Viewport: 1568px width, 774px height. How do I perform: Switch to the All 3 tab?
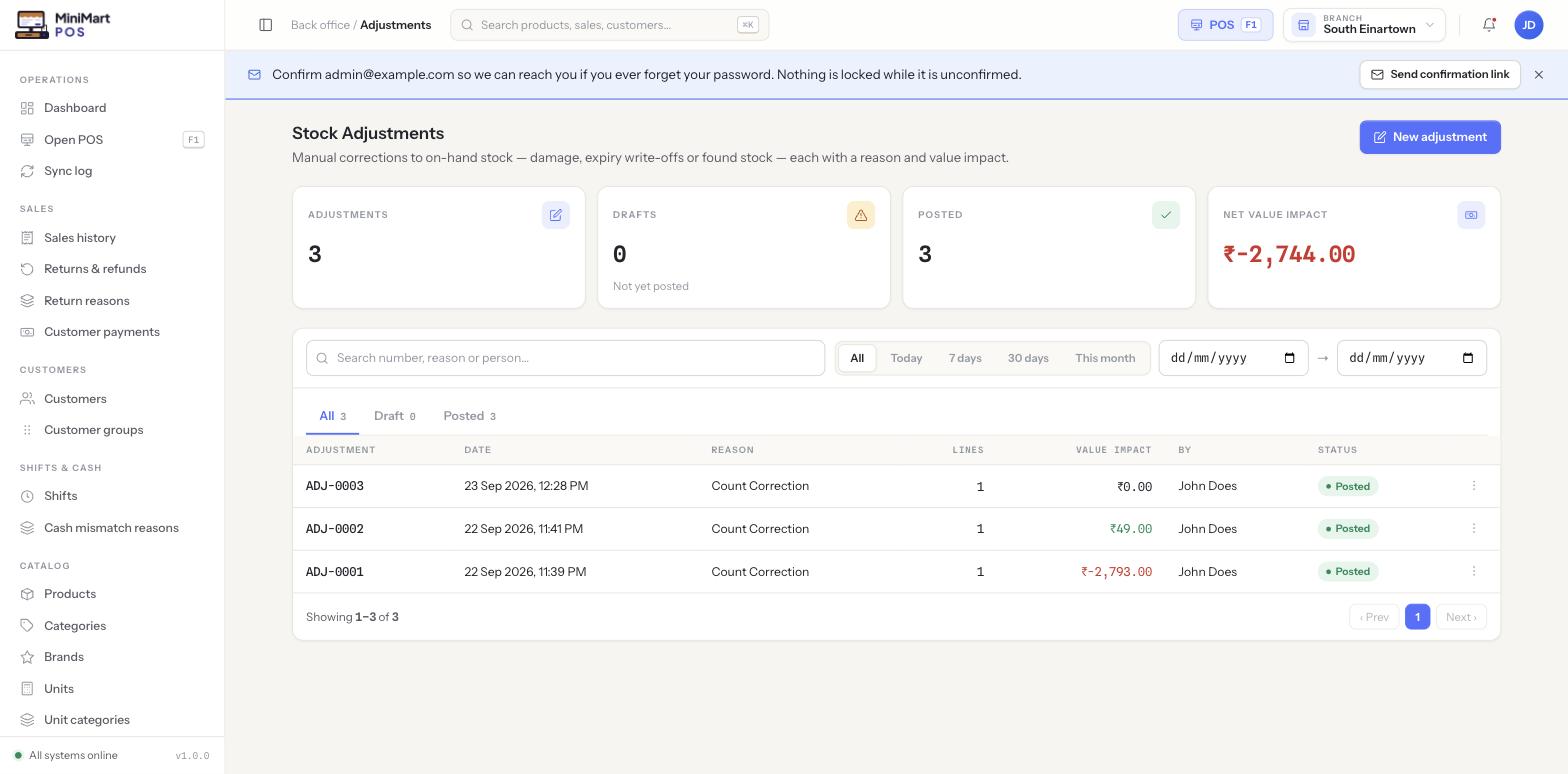click(332, 416)
